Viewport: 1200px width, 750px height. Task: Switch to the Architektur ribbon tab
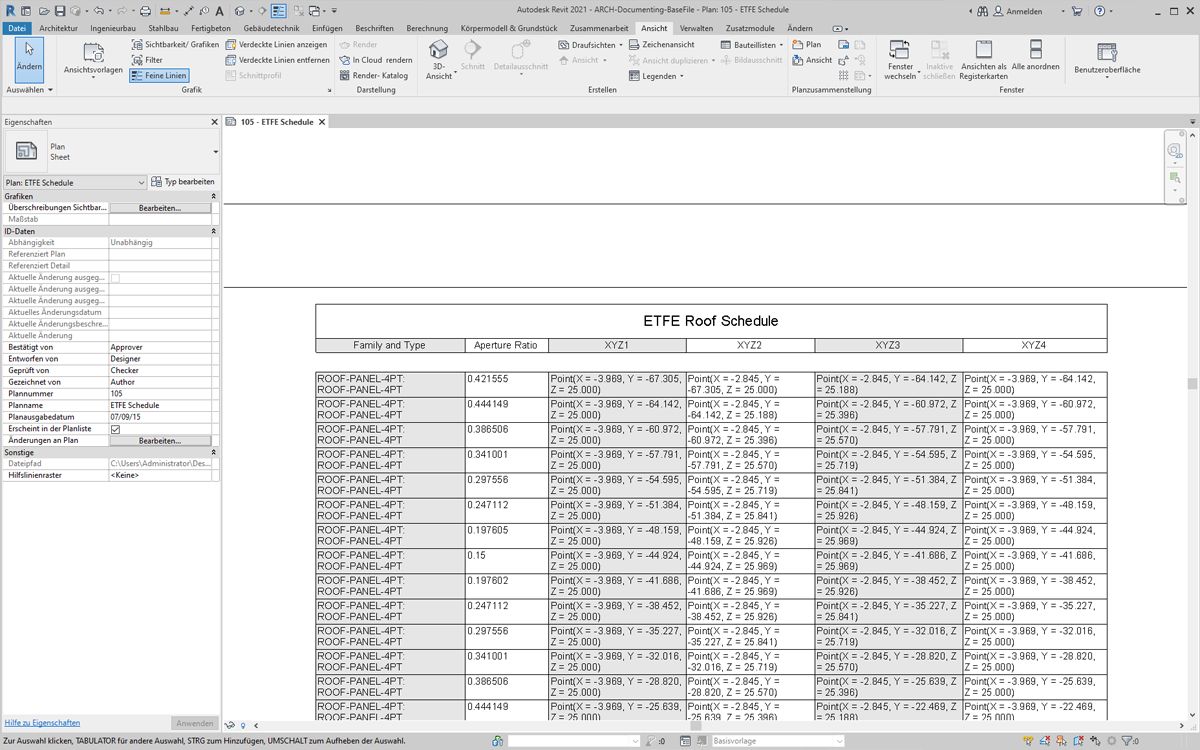click(x=58, y=28)
